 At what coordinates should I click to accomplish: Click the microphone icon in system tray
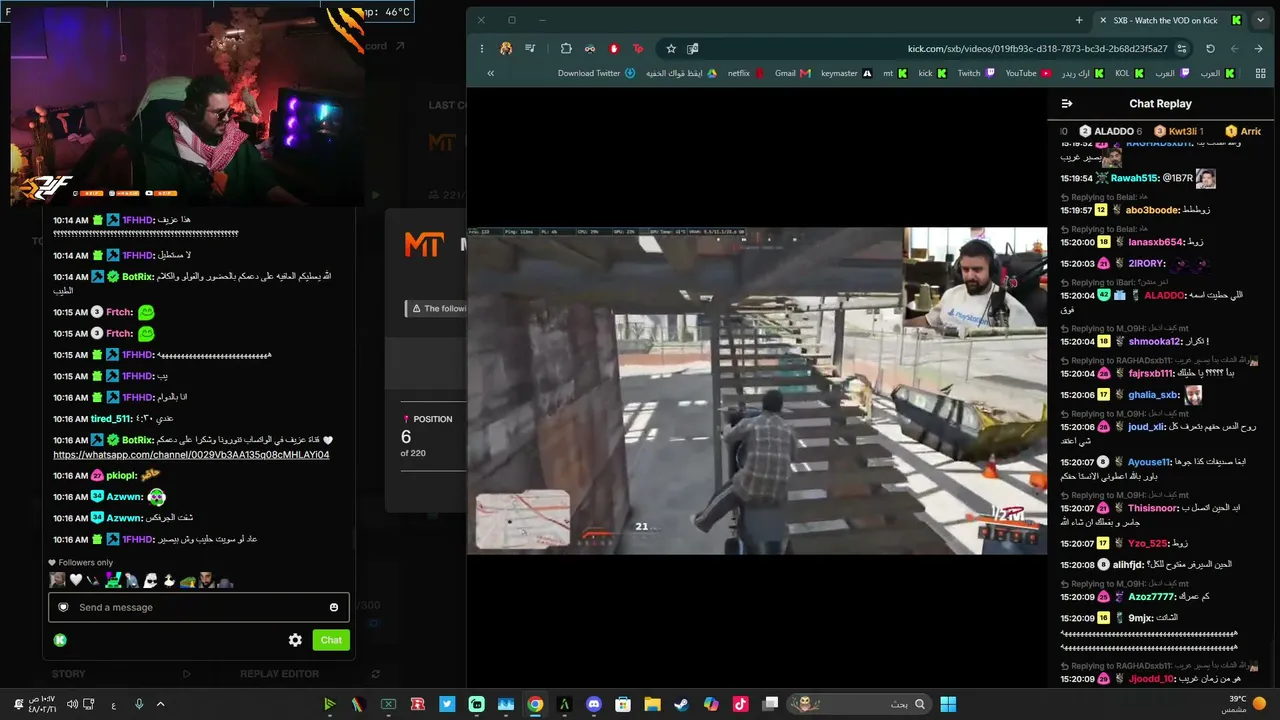[x=139, y=704]
